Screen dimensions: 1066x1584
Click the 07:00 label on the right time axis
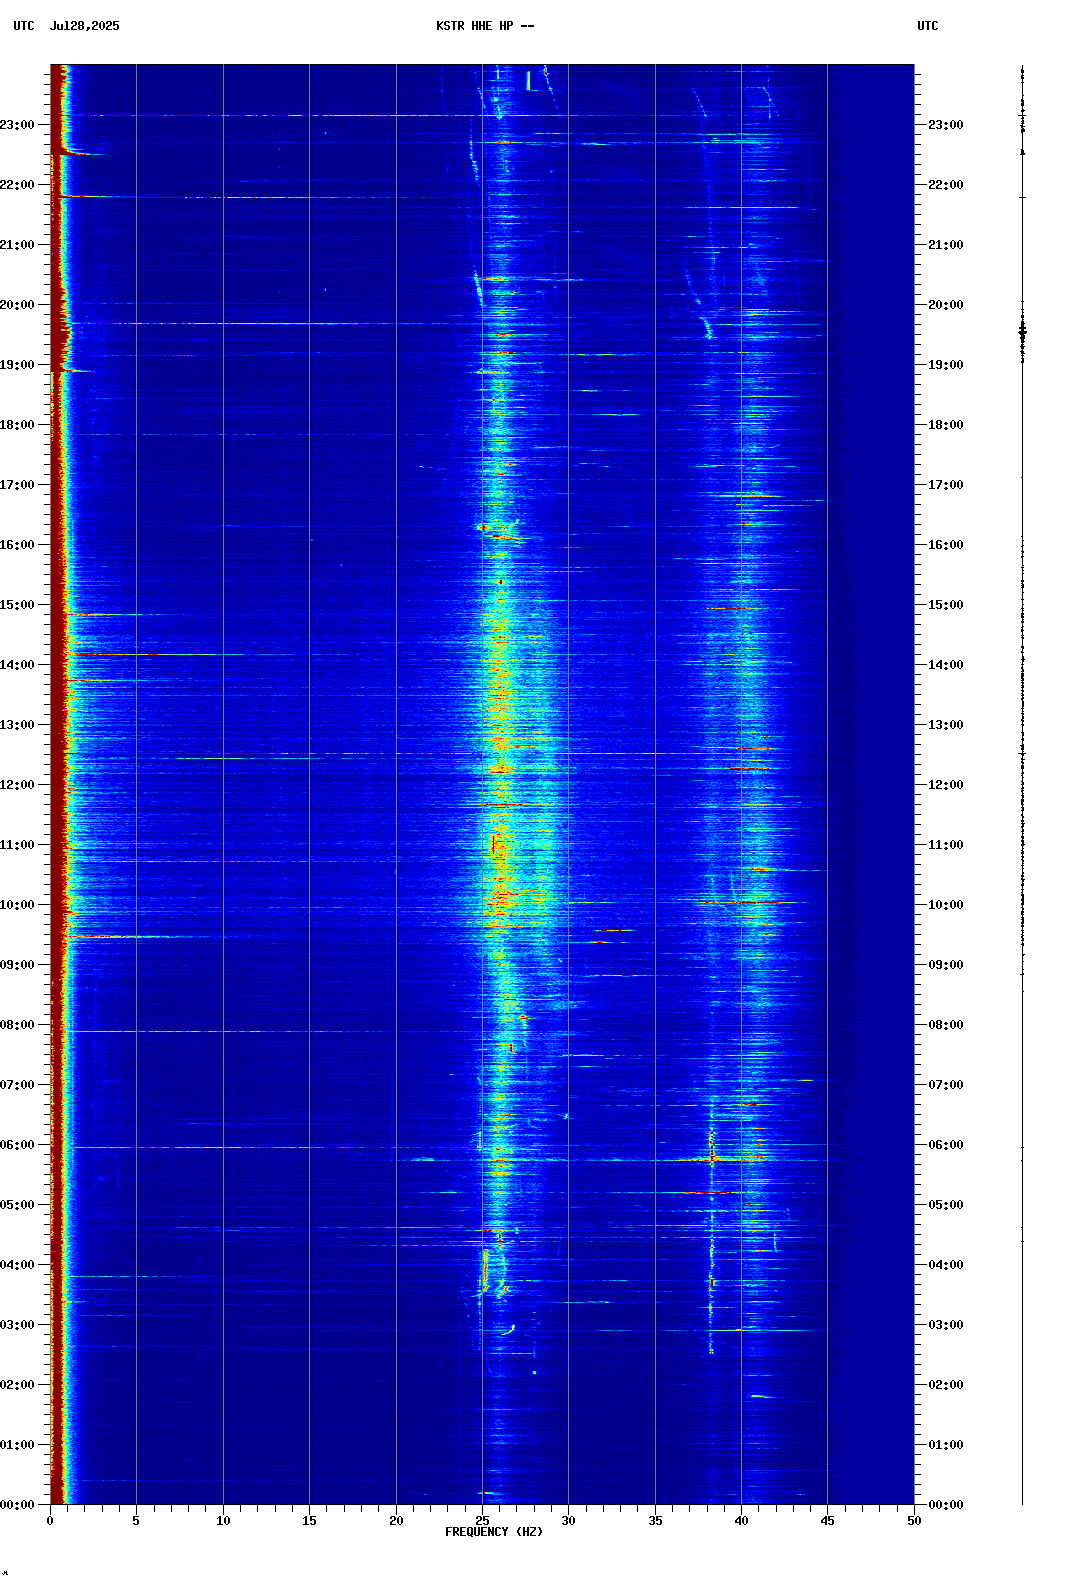click(x=946, y=1085)
